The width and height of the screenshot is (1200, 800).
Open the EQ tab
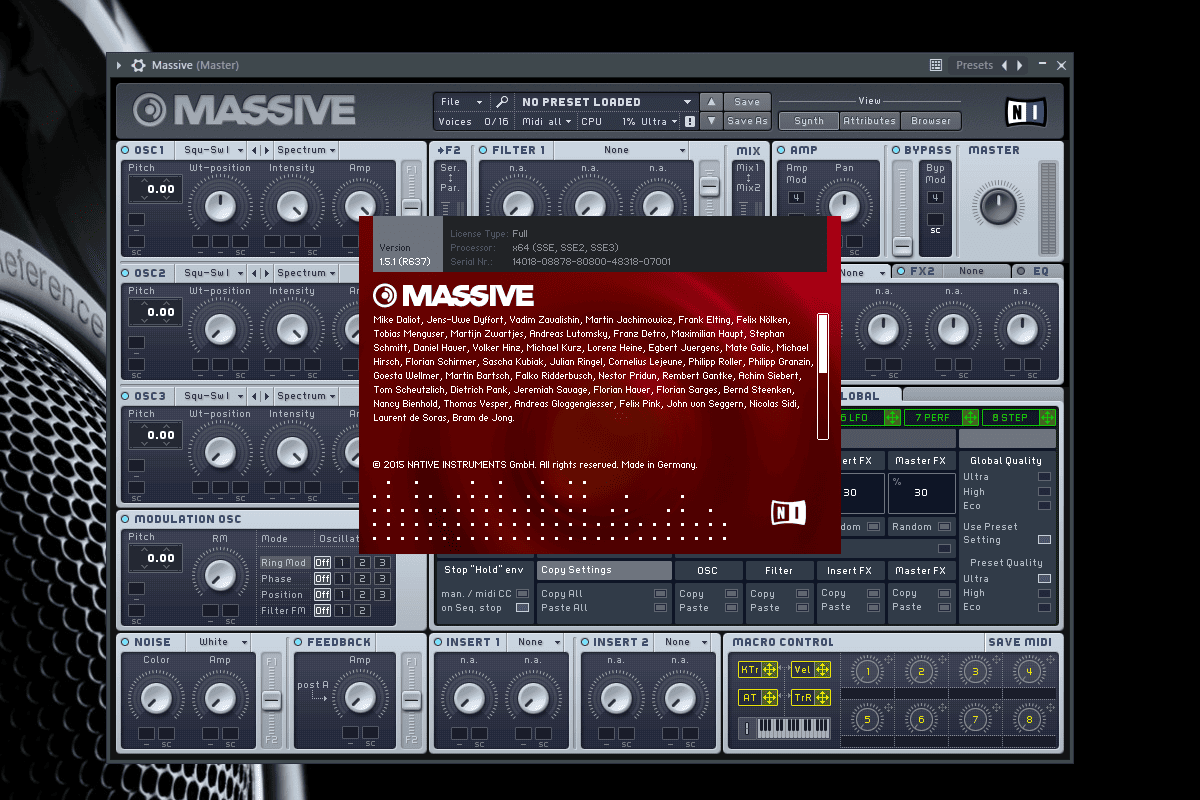coord(1036,271)
